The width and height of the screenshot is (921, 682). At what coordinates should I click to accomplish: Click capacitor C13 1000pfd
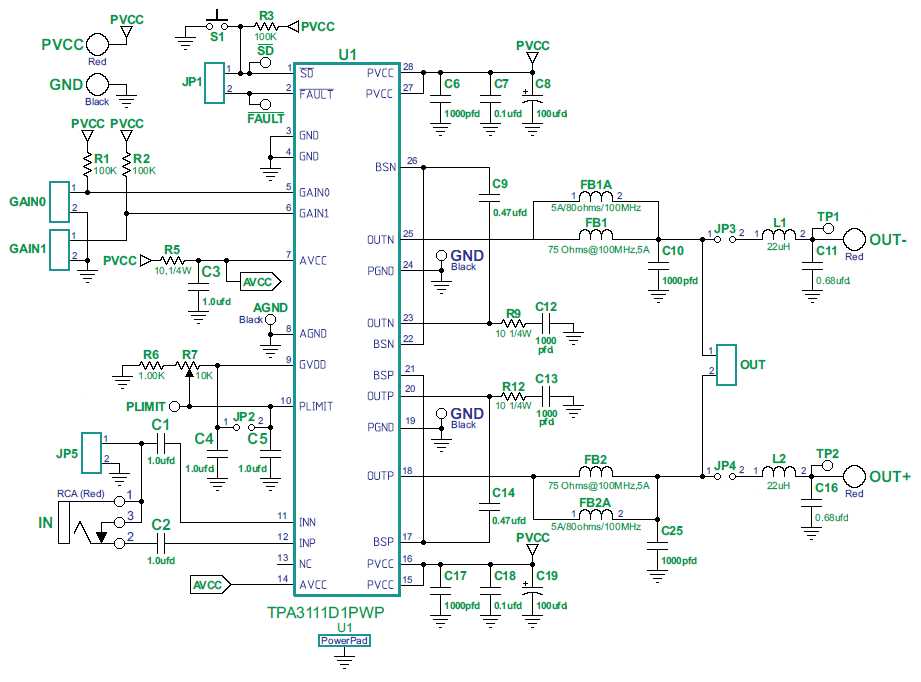pyautogui.click(x=546, y=396)
